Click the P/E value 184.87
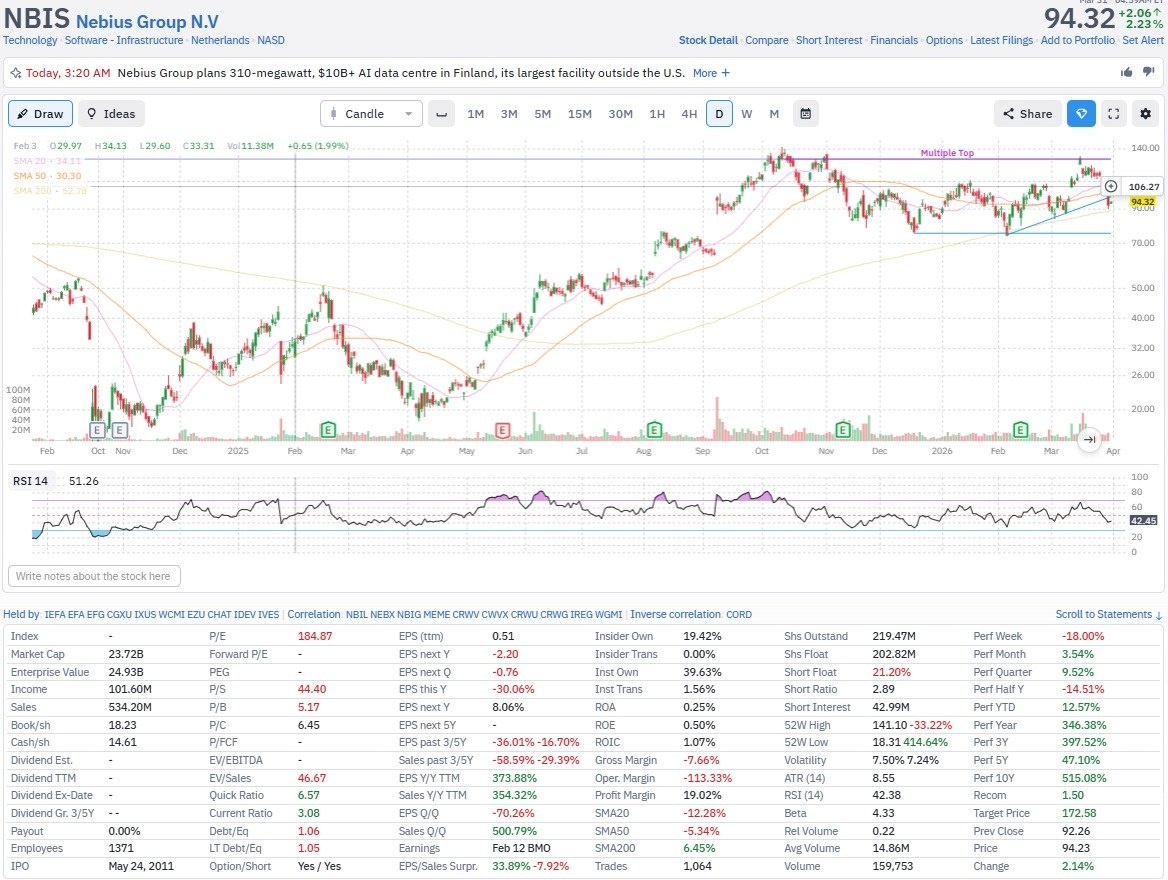The width and height of the screenshot is (1168, 880). (315, 636)
